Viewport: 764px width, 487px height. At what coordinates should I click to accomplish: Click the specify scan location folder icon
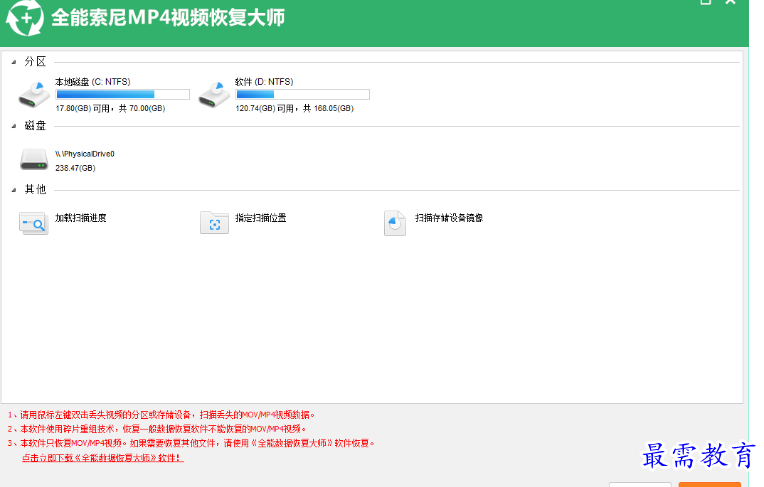(x=214, y=223)
